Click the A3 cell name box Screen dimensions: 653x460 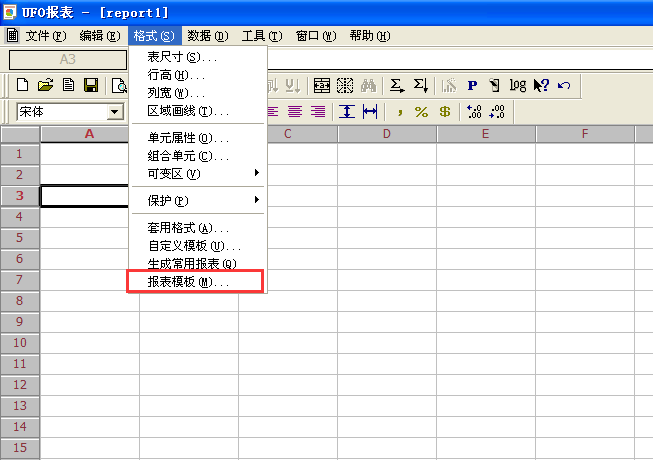pos(68,60)
